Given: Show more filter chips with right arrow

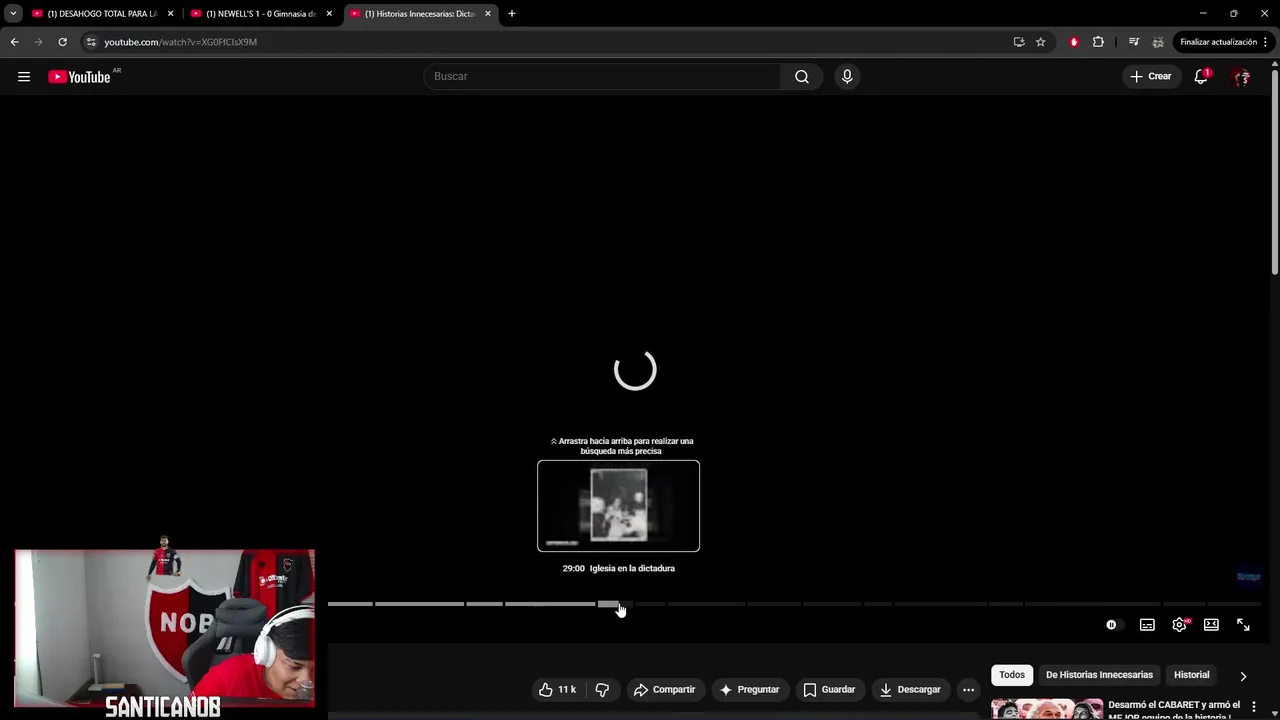Looking at the screenshot, I should 1243,676.
